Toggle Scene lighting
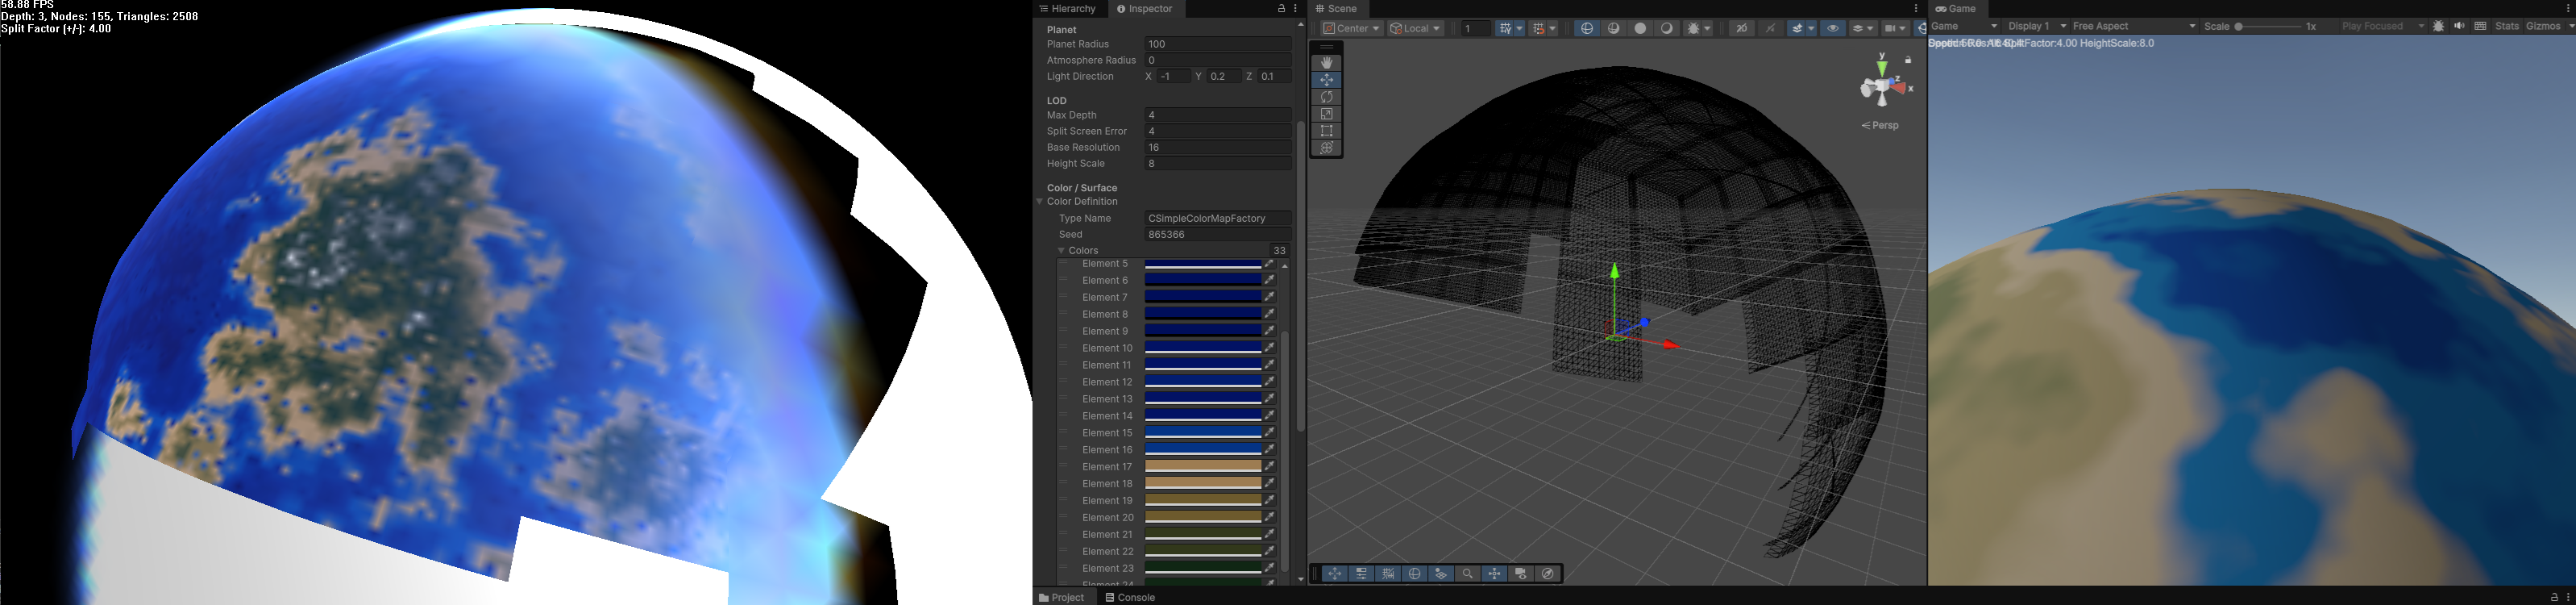 point(1771,28)
